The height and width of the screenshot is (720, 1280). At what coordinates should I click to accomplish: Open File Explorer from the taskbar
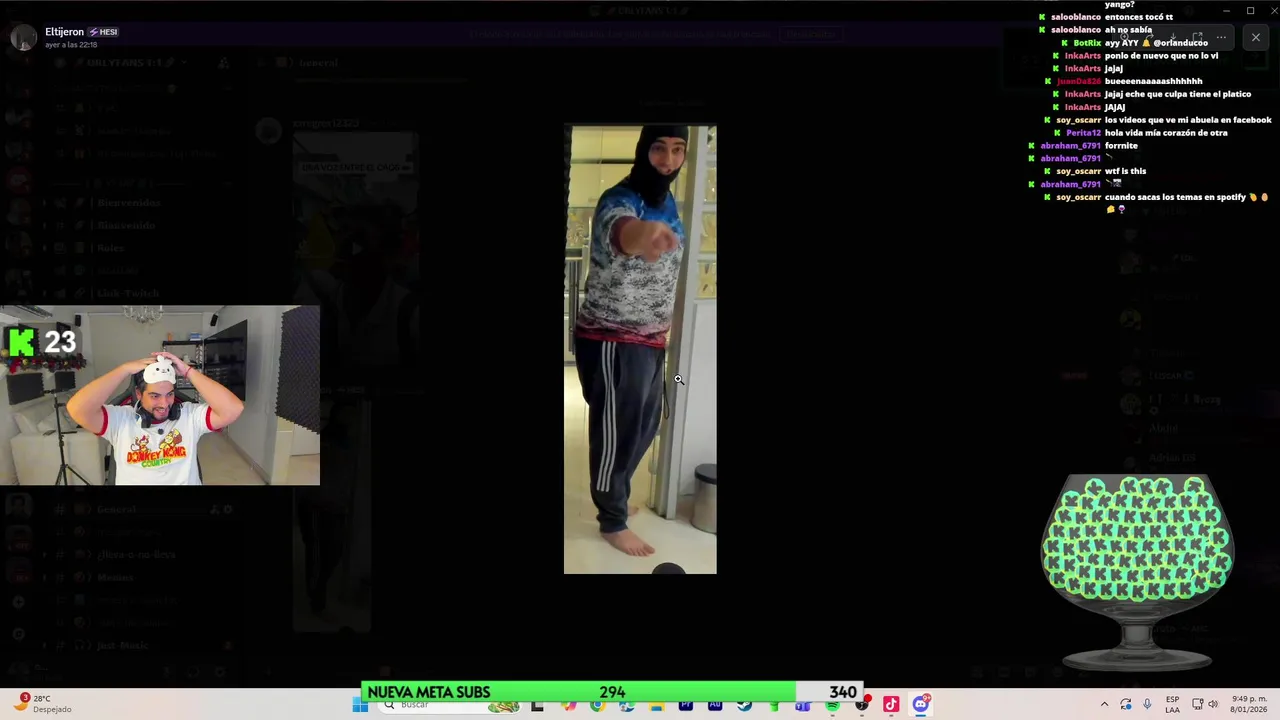click(657, 705)
